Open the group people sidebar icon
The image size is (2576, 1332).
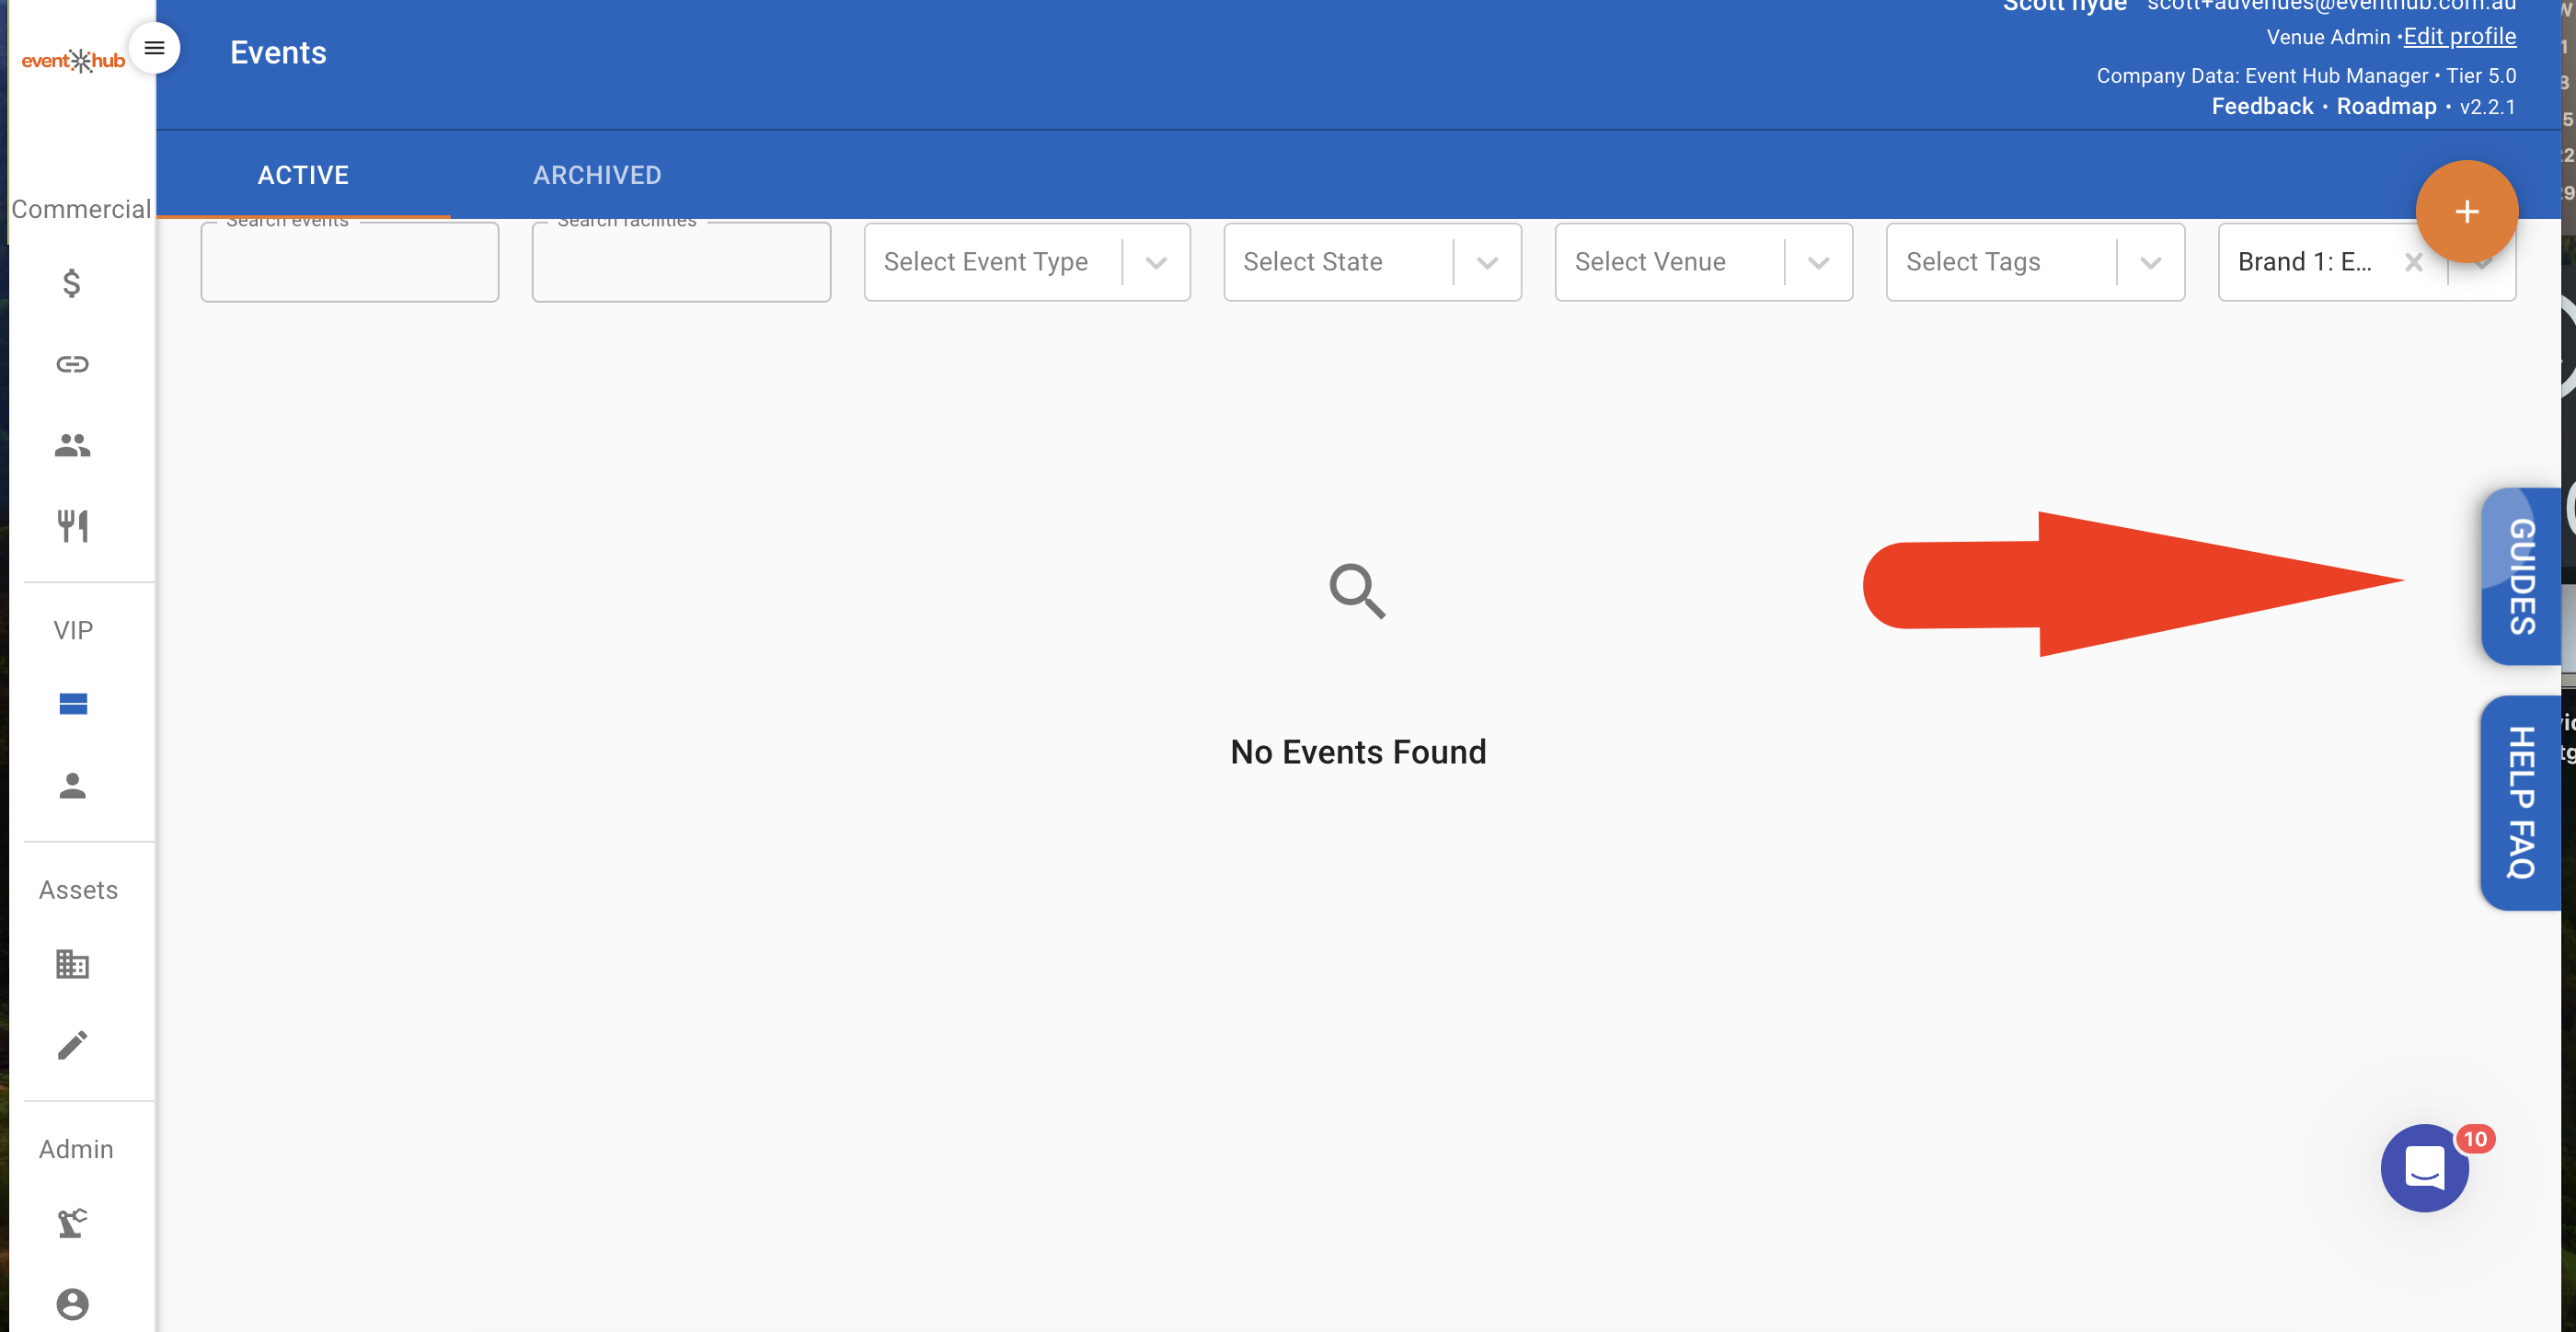coord(72,445)
